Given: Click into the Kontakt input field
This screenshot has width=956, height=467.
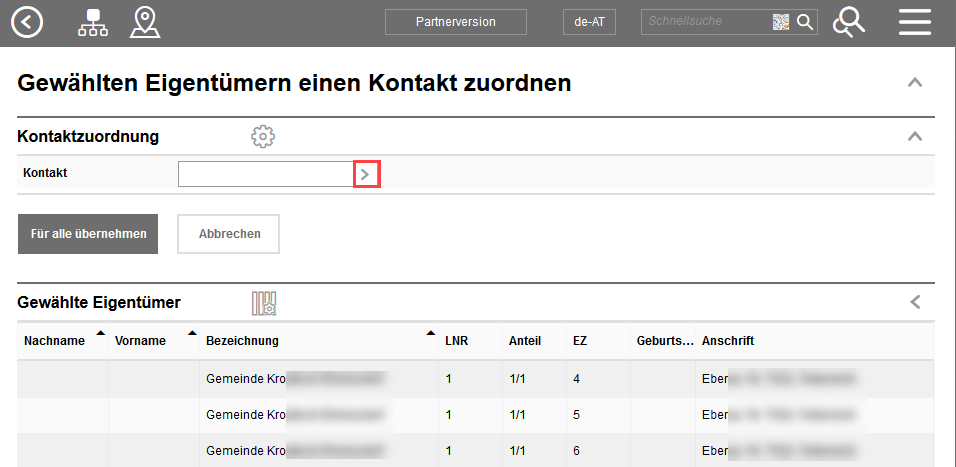Looking at the screenshot, I should [x=266, y=174].
